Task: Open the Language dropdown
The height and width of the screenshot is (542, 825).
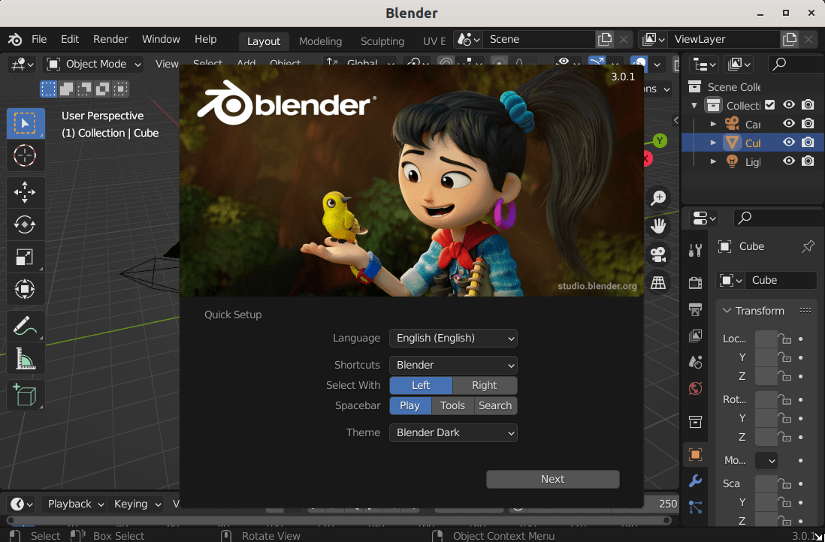Action: pyautogui.click(x=453, y=338)
